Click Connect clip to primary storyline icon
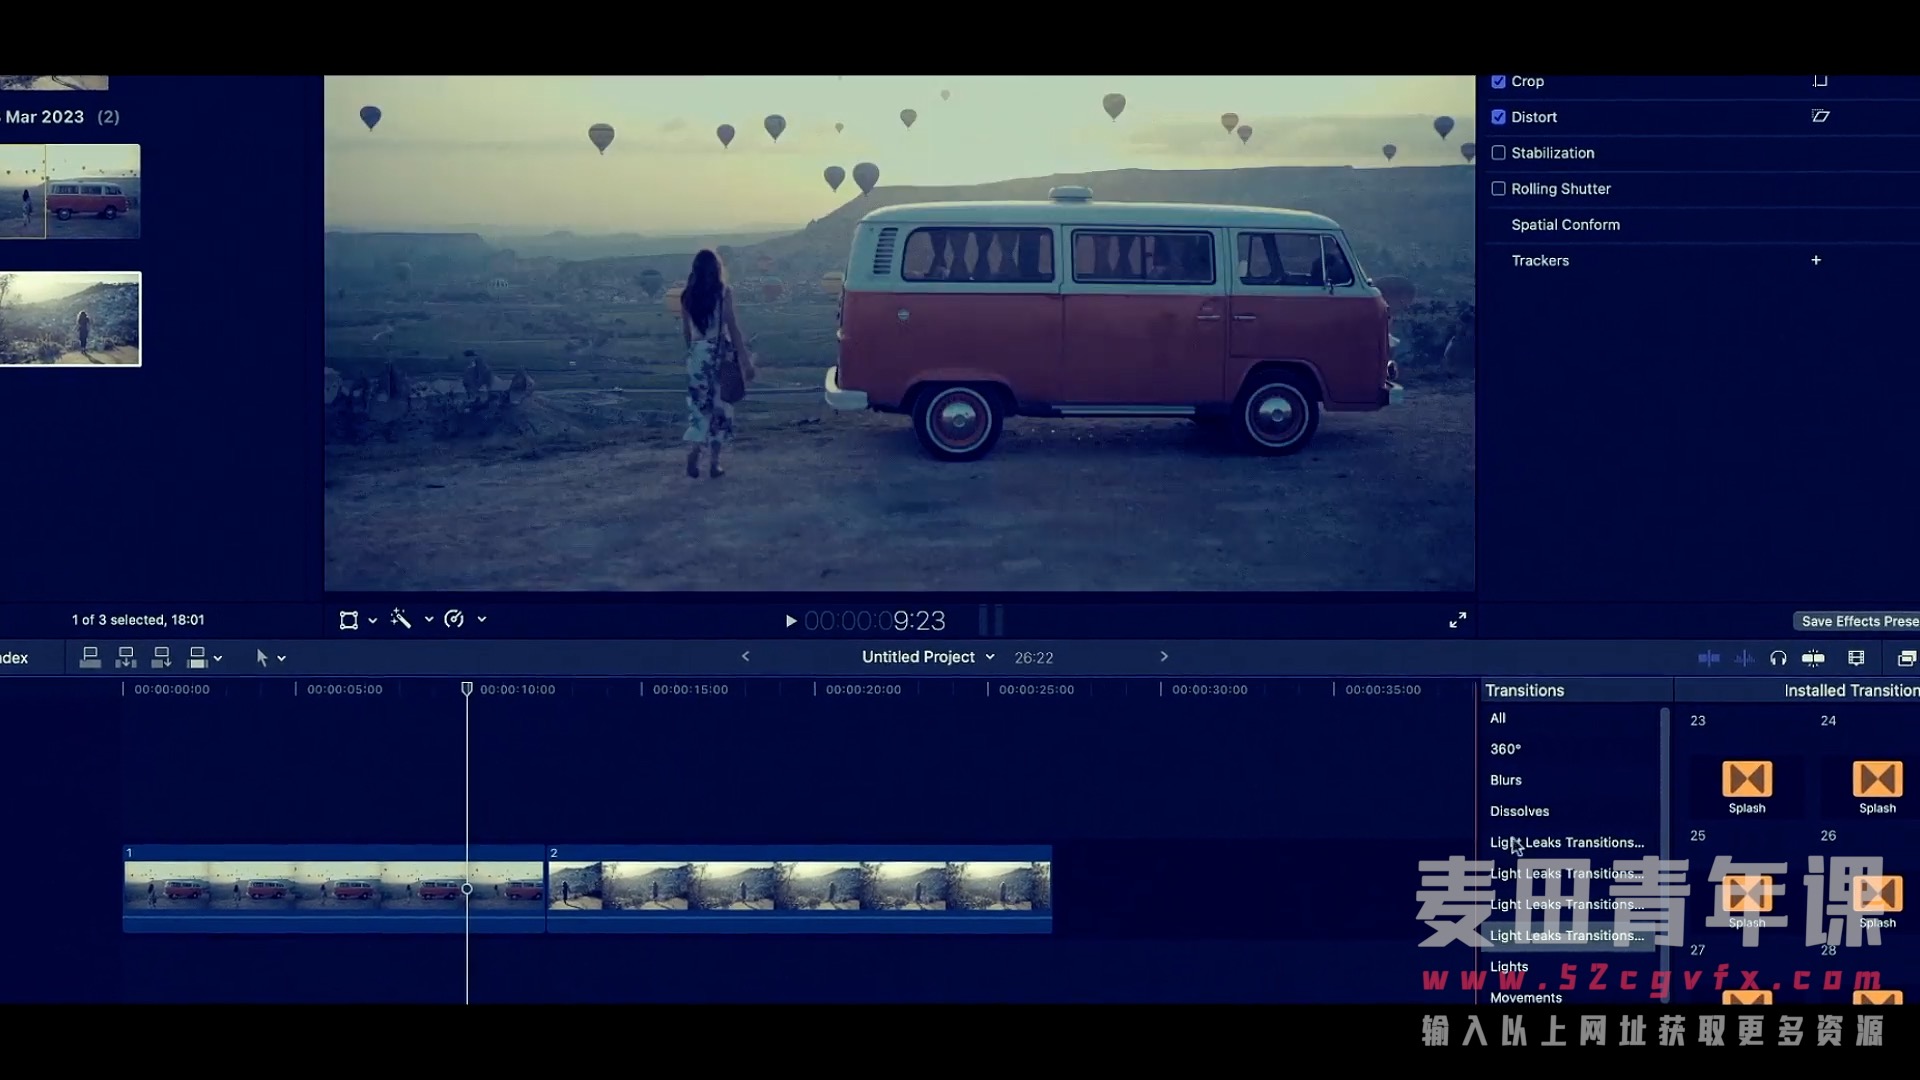 click(90, 657)
